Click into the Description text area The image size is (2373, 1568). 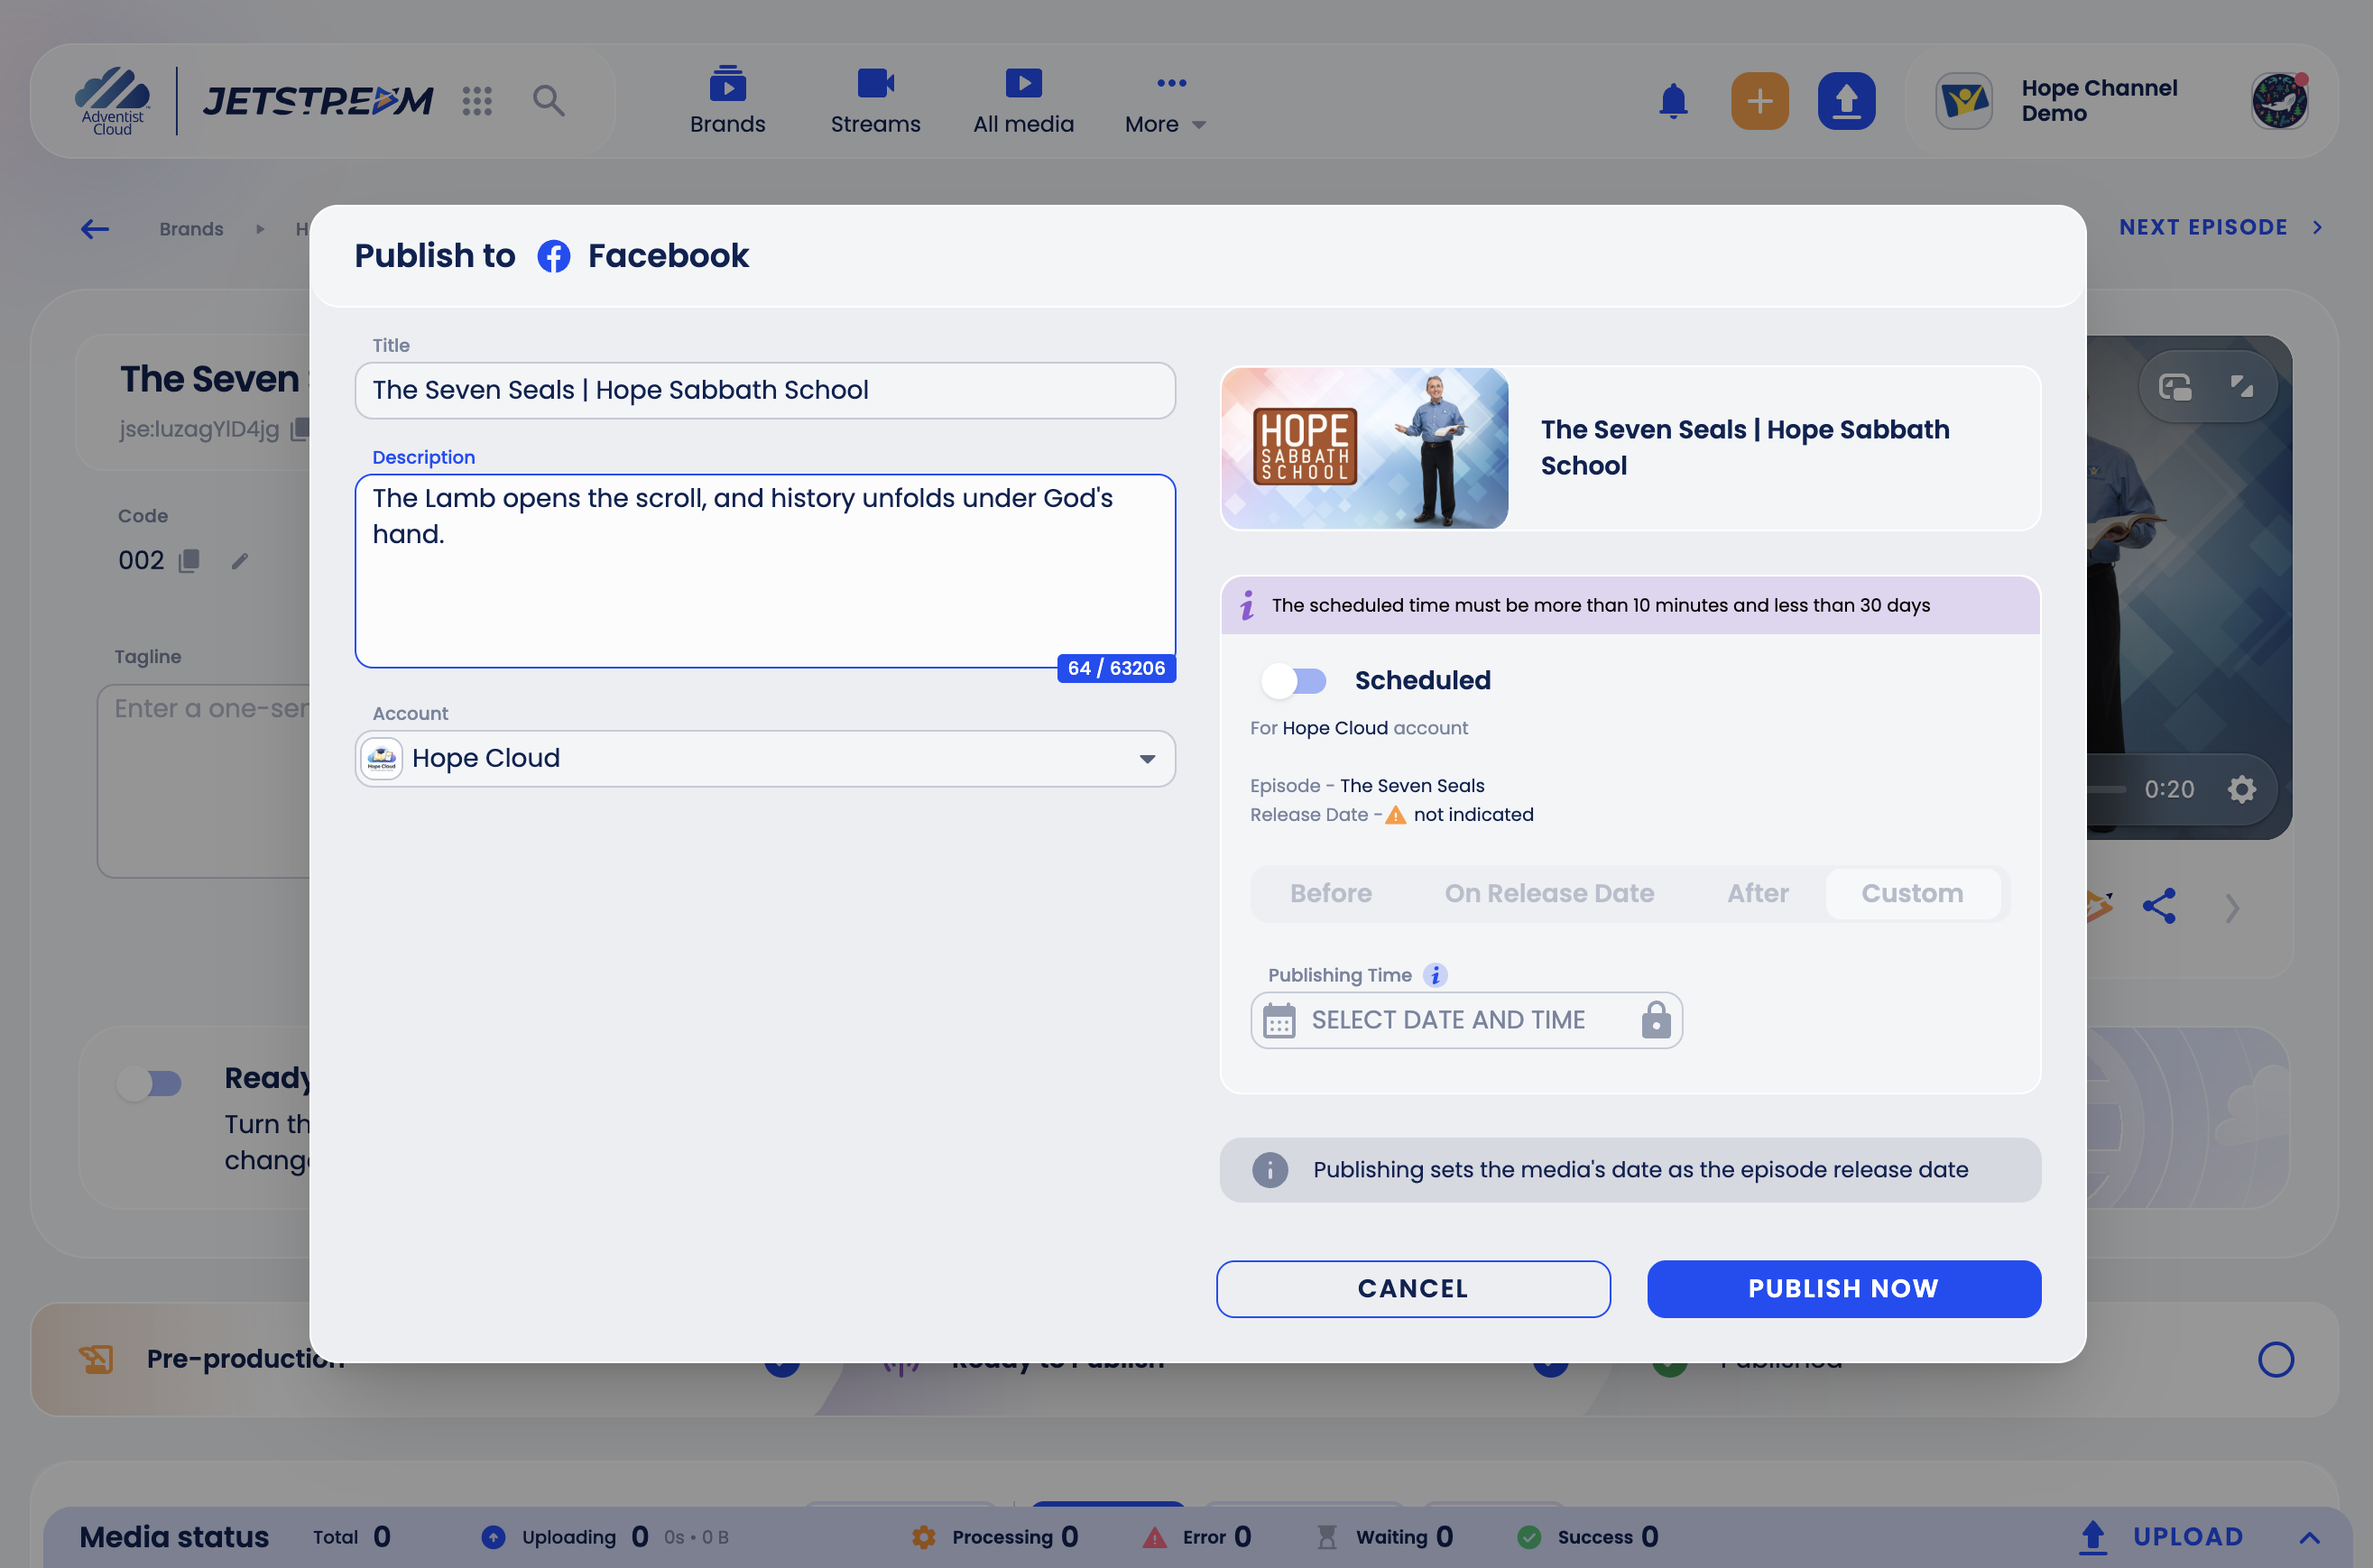pos(765,570)
